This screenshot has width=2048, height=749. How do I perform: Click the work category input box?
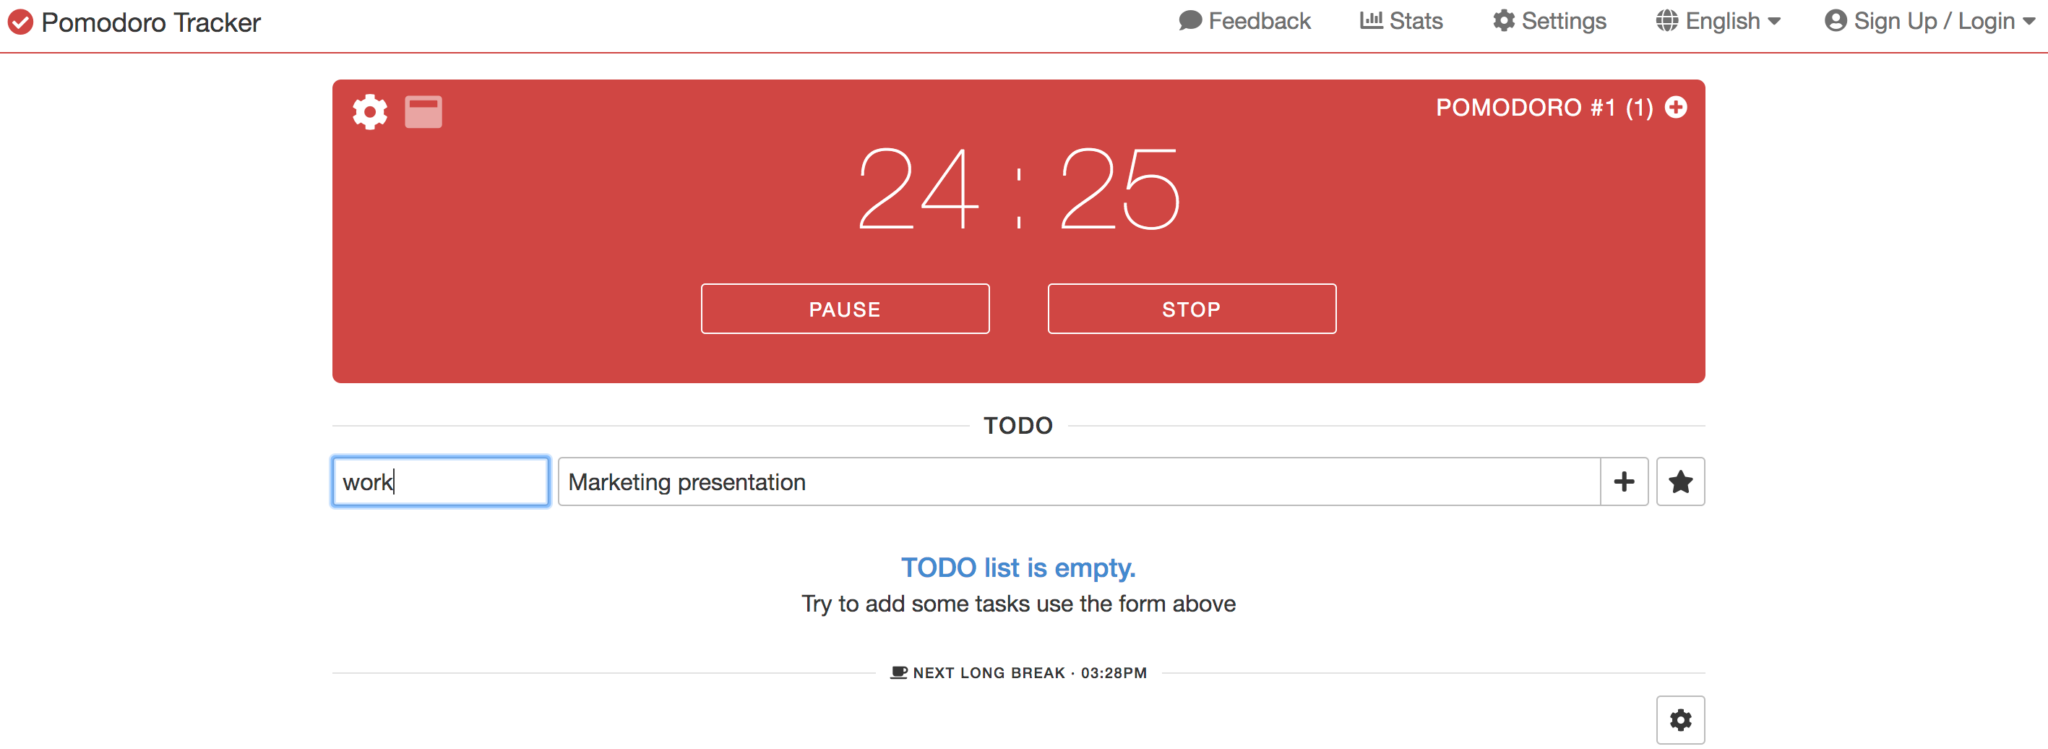pos(439,481)
